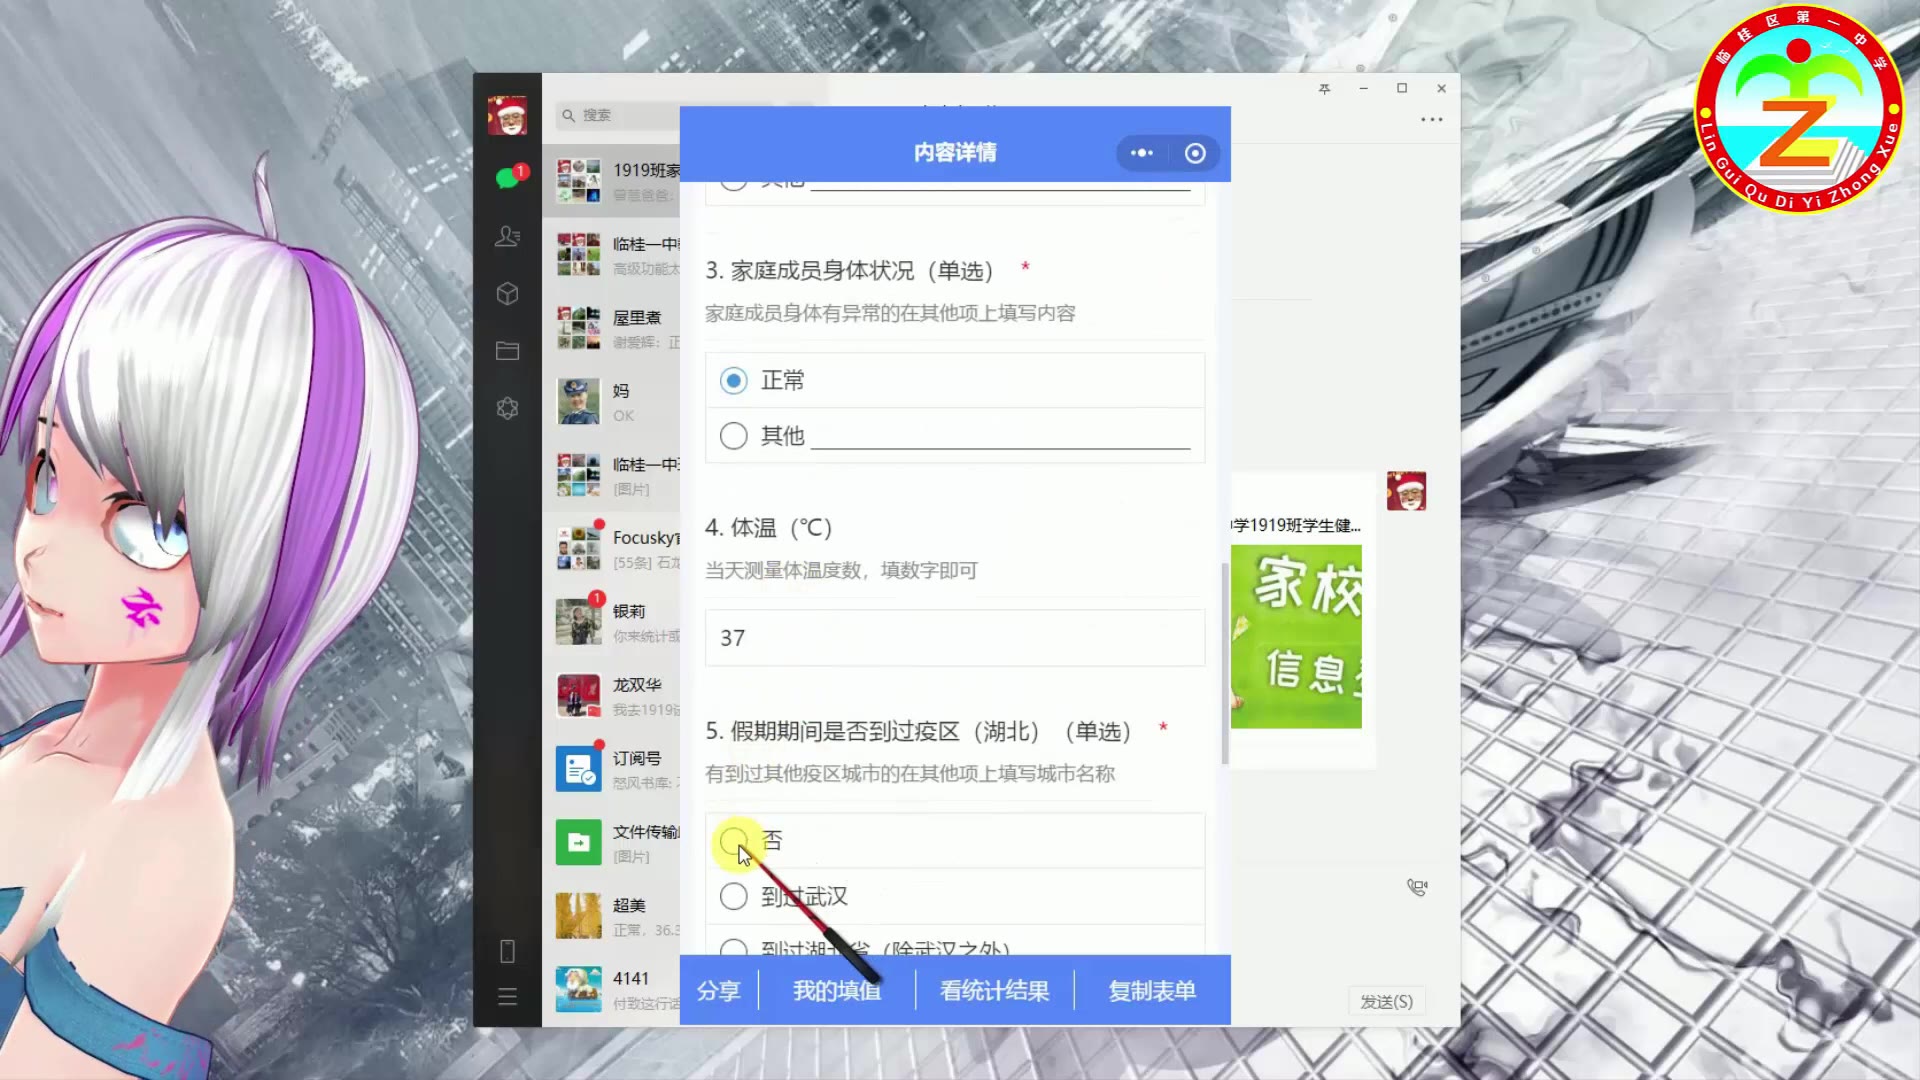Click the form scrollbar thumb

click(x=1225, y=663)
